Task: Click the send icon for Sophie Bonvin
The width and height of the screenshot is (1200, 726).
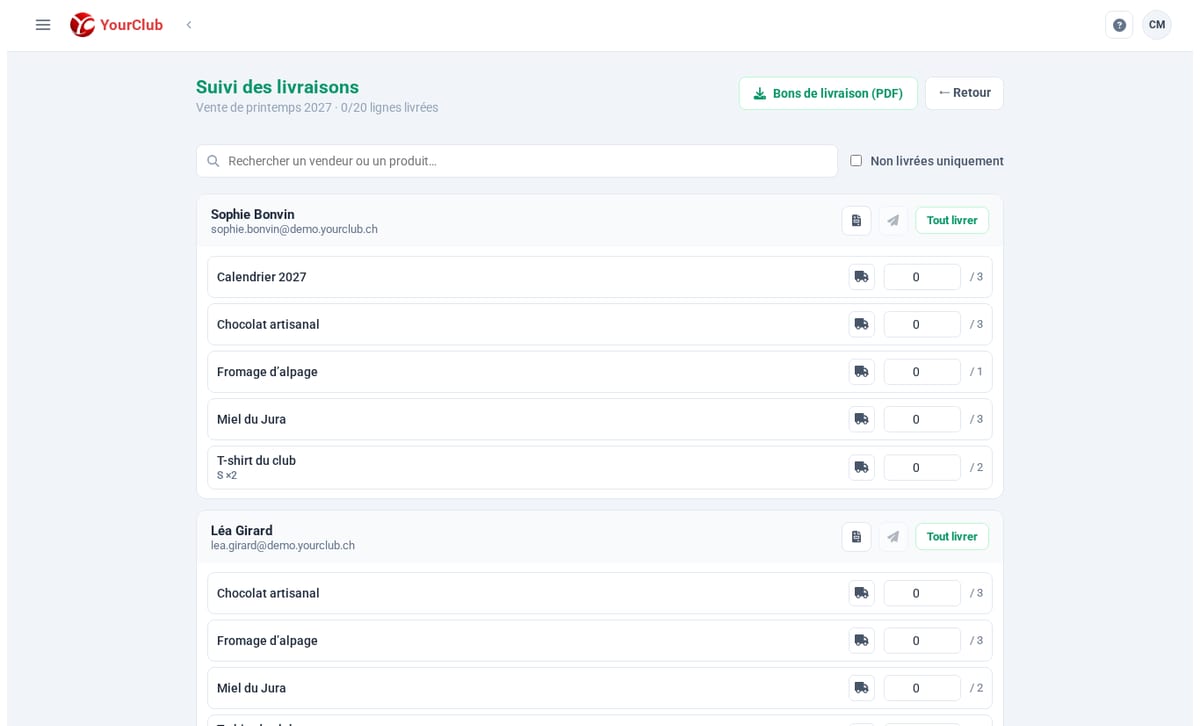Action: point(893,221)
